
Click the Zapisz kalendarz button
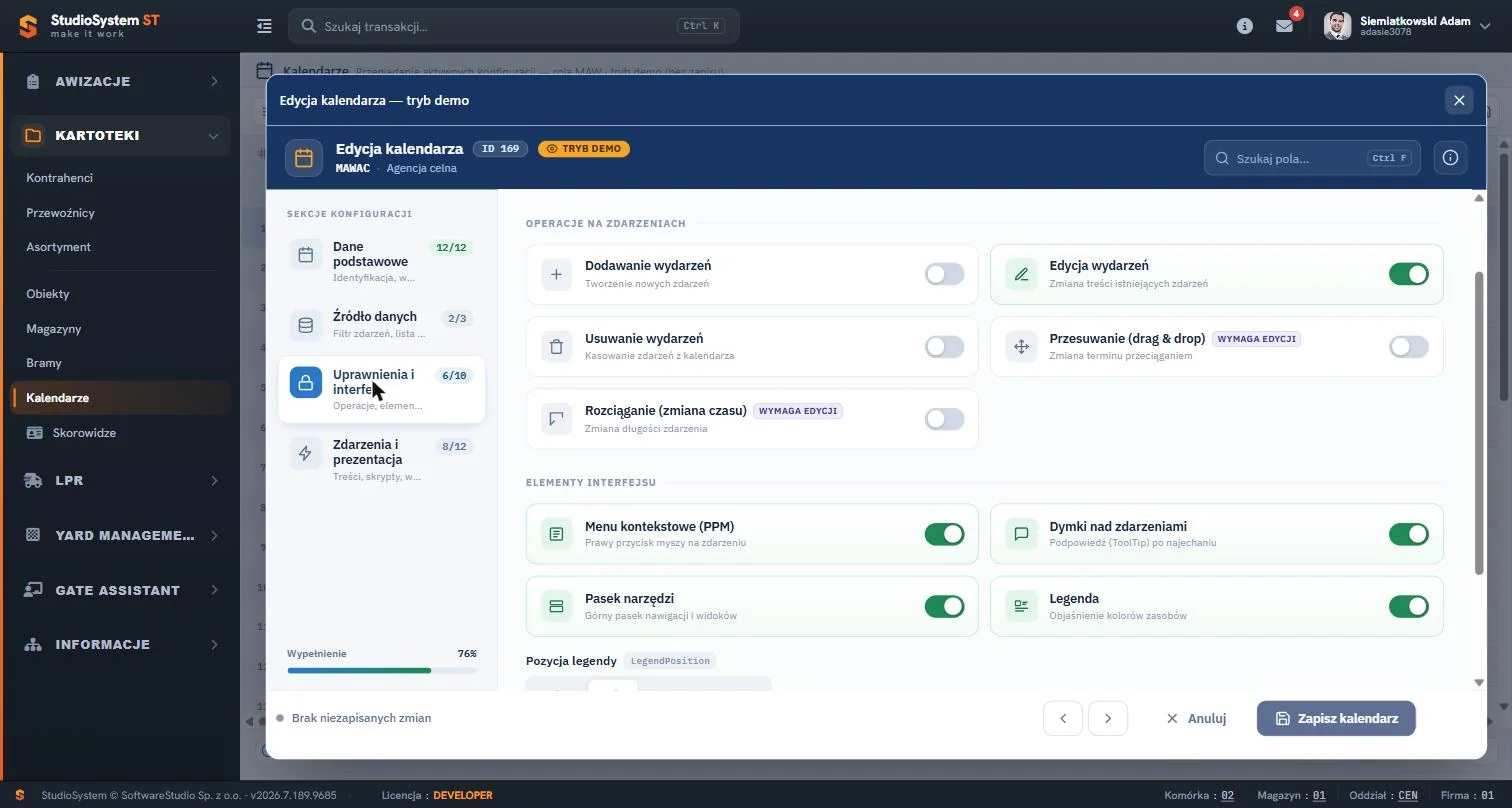tap(1336, 718)
